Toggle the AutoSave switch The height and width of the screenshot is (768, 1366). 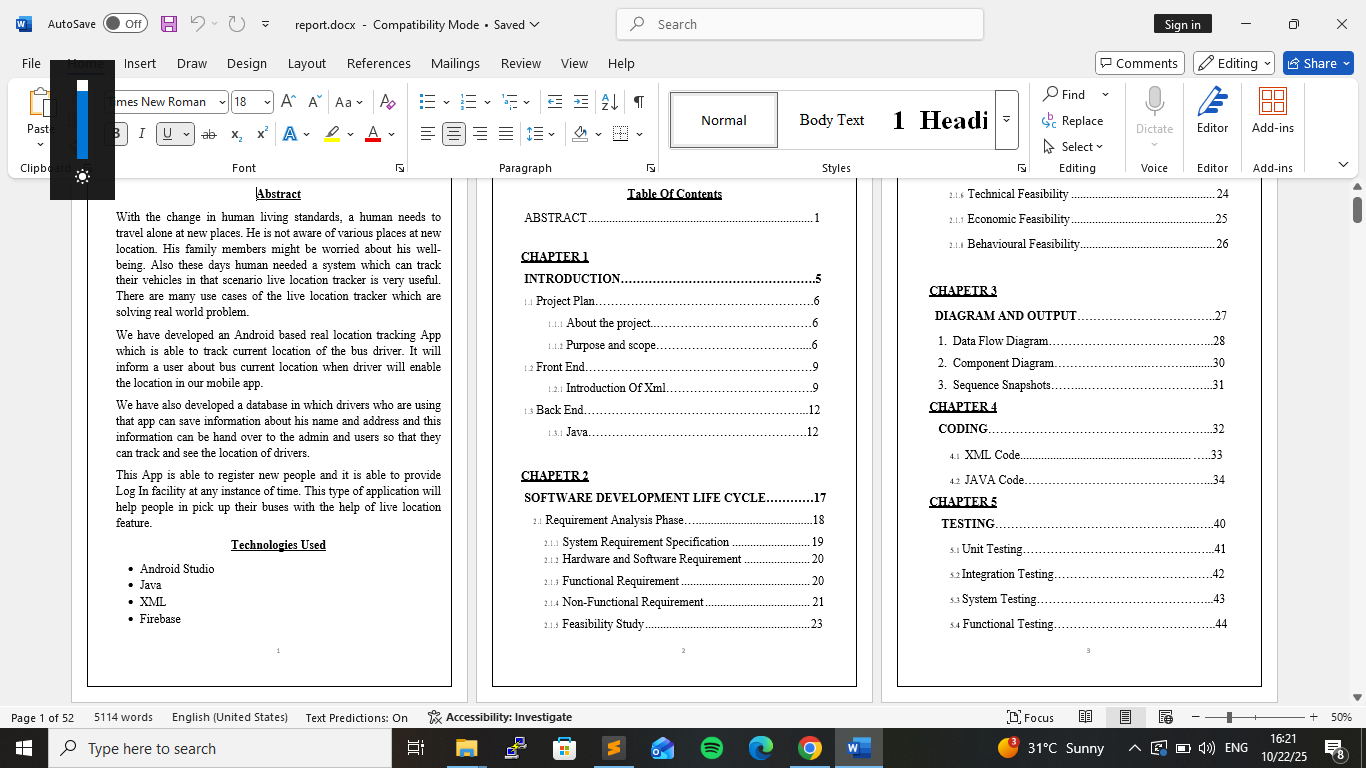click(x=125, y=24)
